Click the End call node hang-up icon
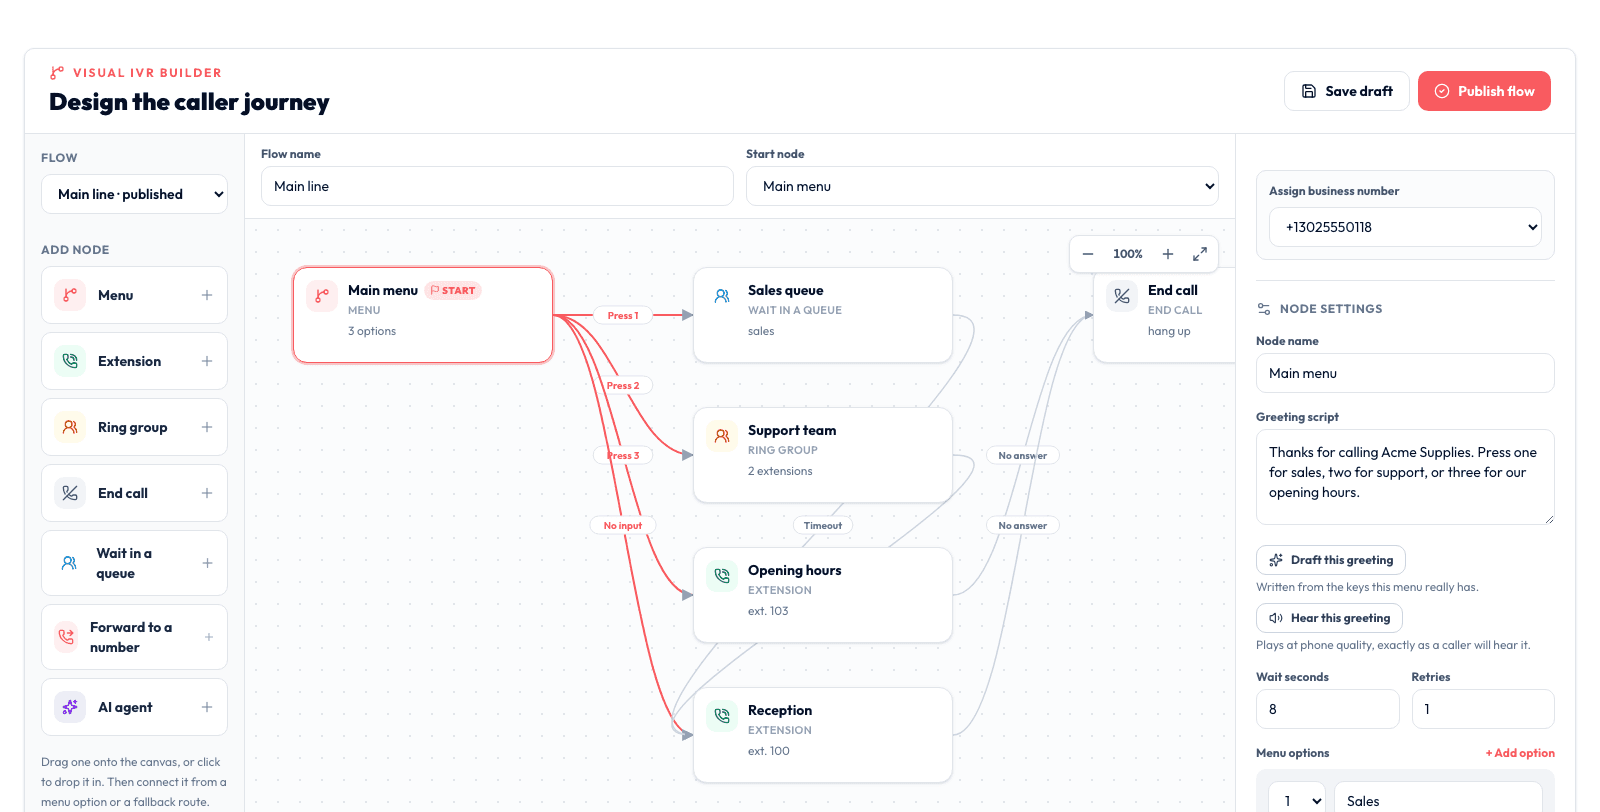This screenshot has height=812, width=1600. (x=1122, y=296)
